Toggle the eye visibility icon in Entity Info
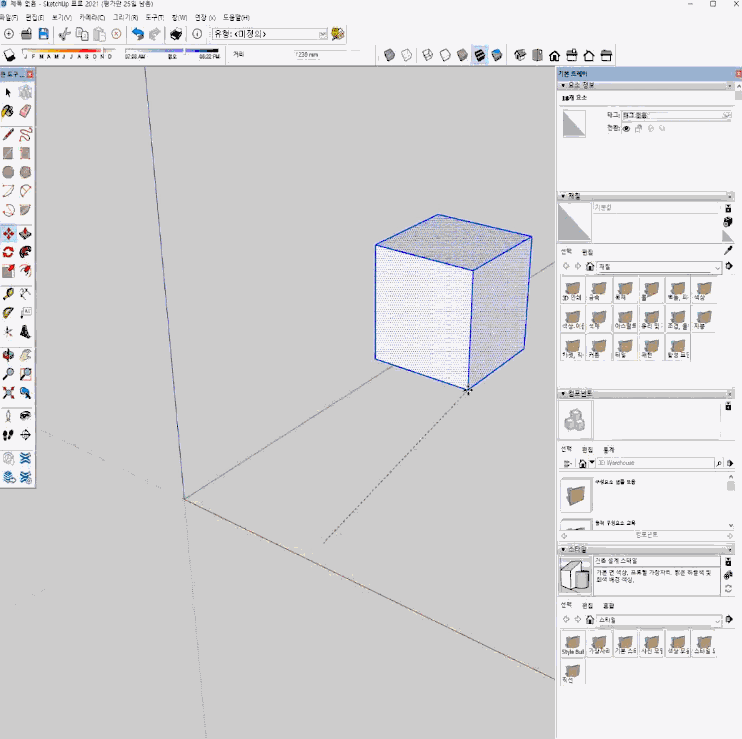 626,128
